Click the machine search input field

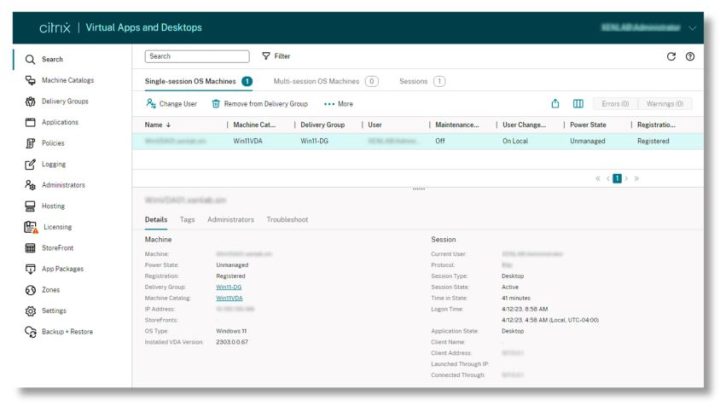click(197, 57)
